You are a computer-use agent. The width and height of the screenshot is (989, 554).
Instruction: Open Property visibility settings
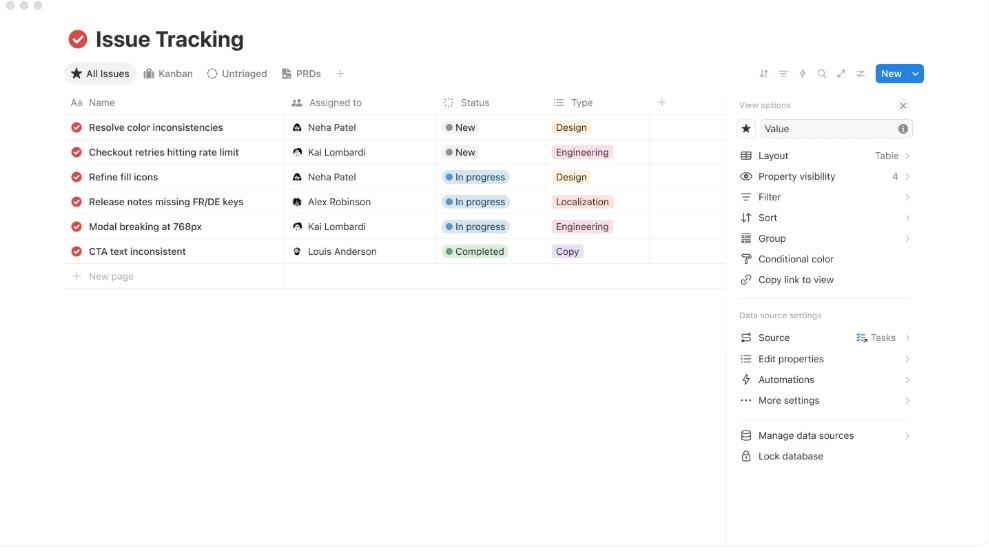tap(796, 177)
